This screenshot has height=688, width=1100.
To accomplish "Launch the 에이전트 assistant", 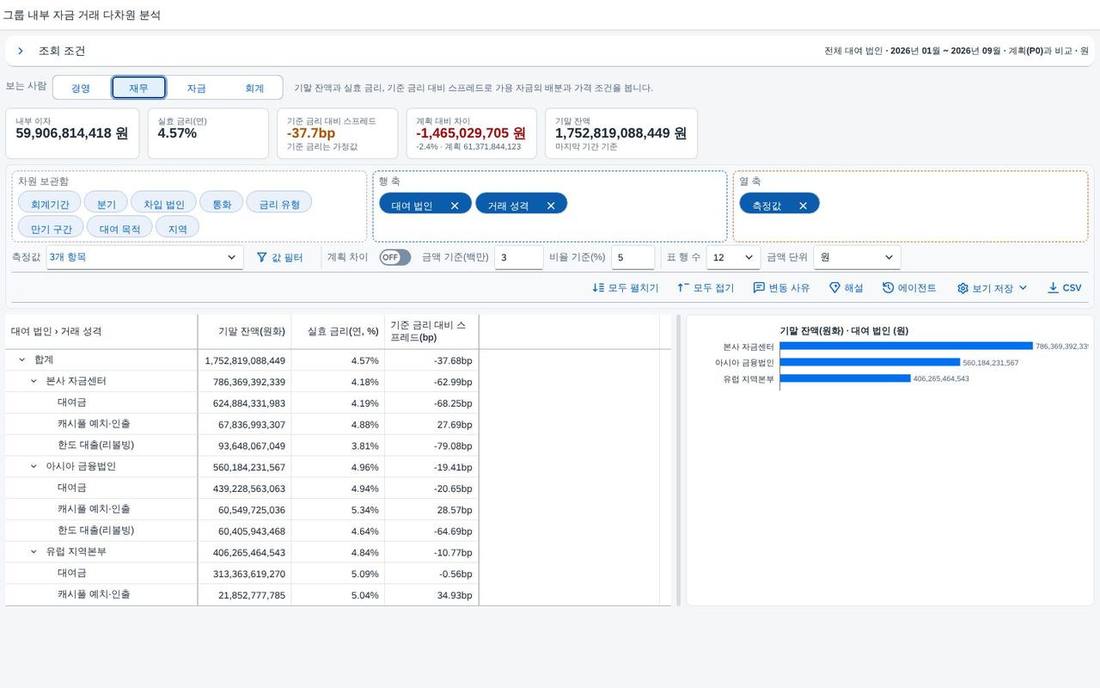I will 909,288.
